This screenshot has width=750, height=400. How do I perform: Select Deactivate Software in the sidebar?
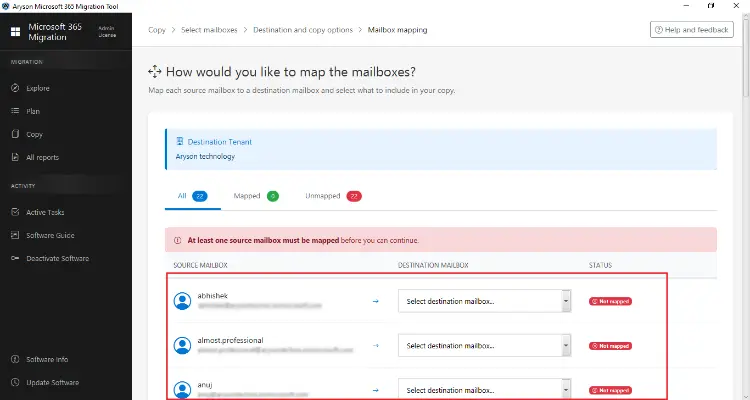[57, 258]
